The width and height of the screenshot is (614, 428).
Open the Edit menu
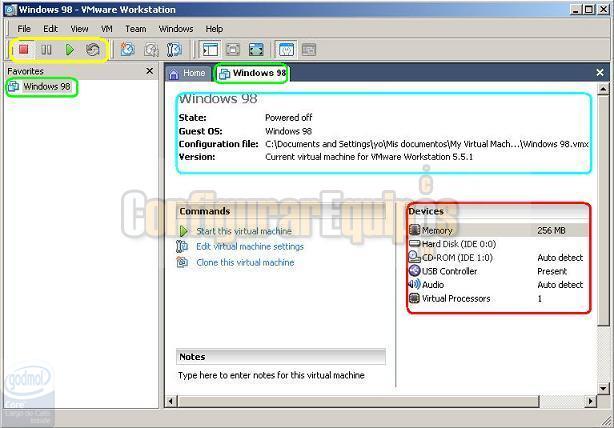point(51,29)
